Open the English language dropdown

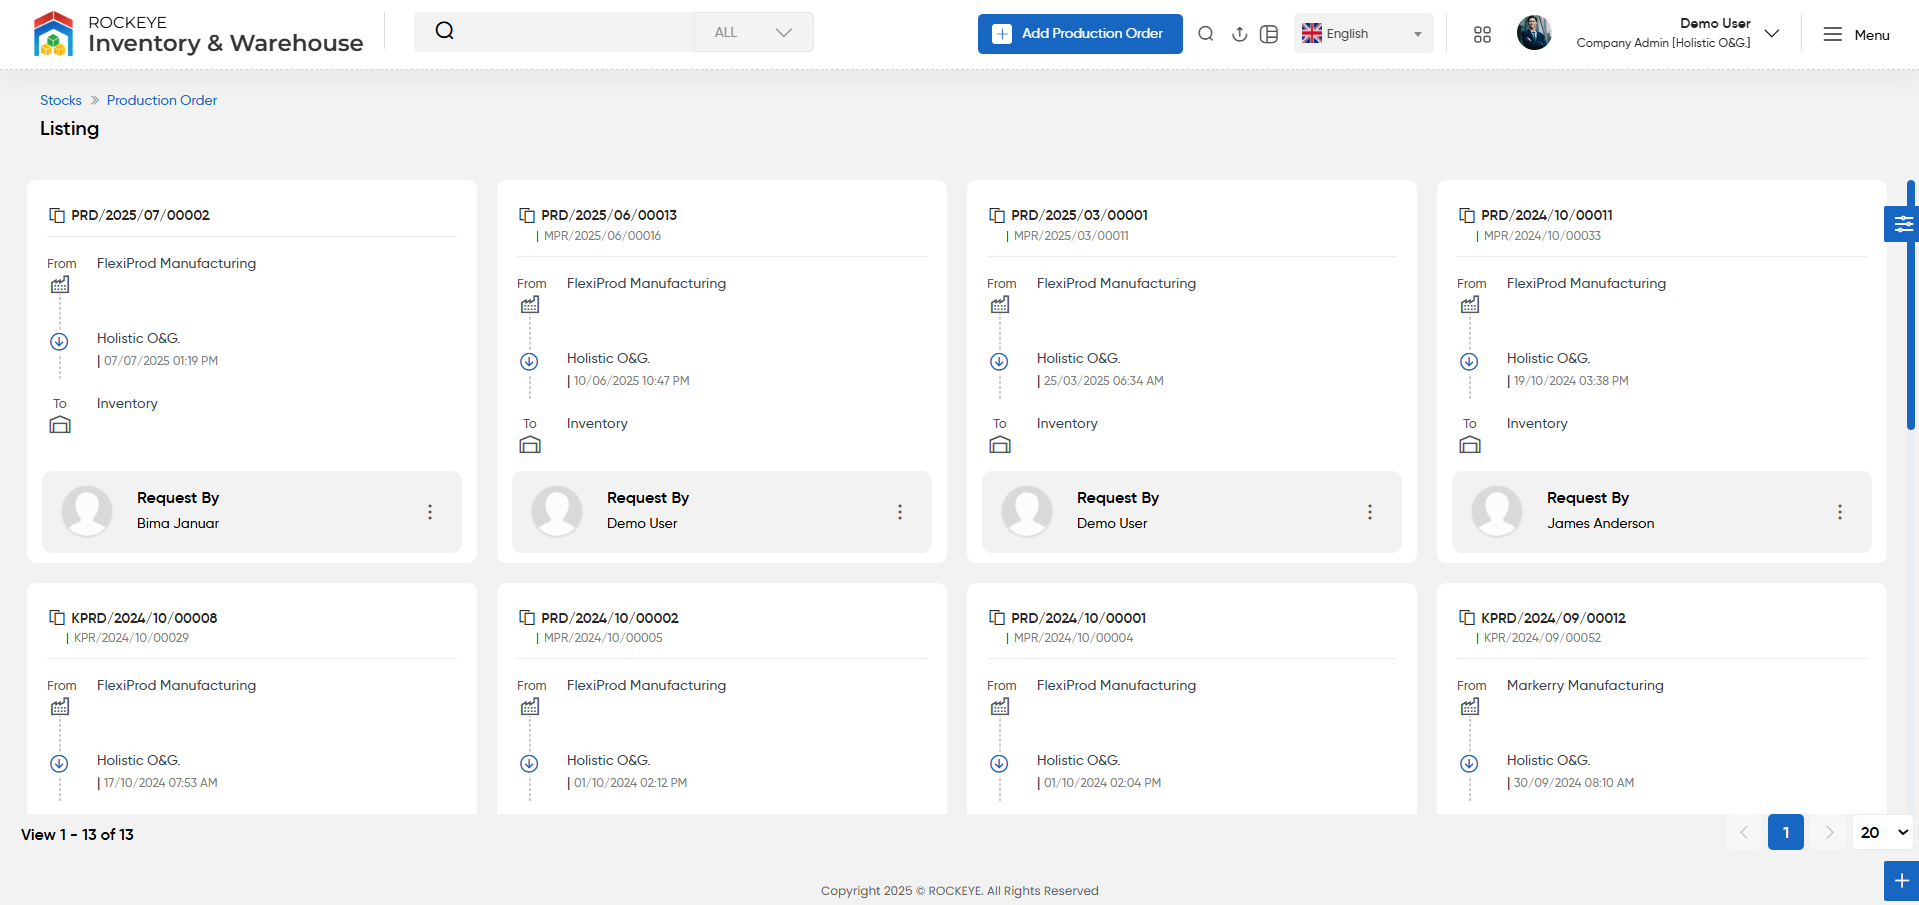pyautogui.click(x=1364, y=33)
